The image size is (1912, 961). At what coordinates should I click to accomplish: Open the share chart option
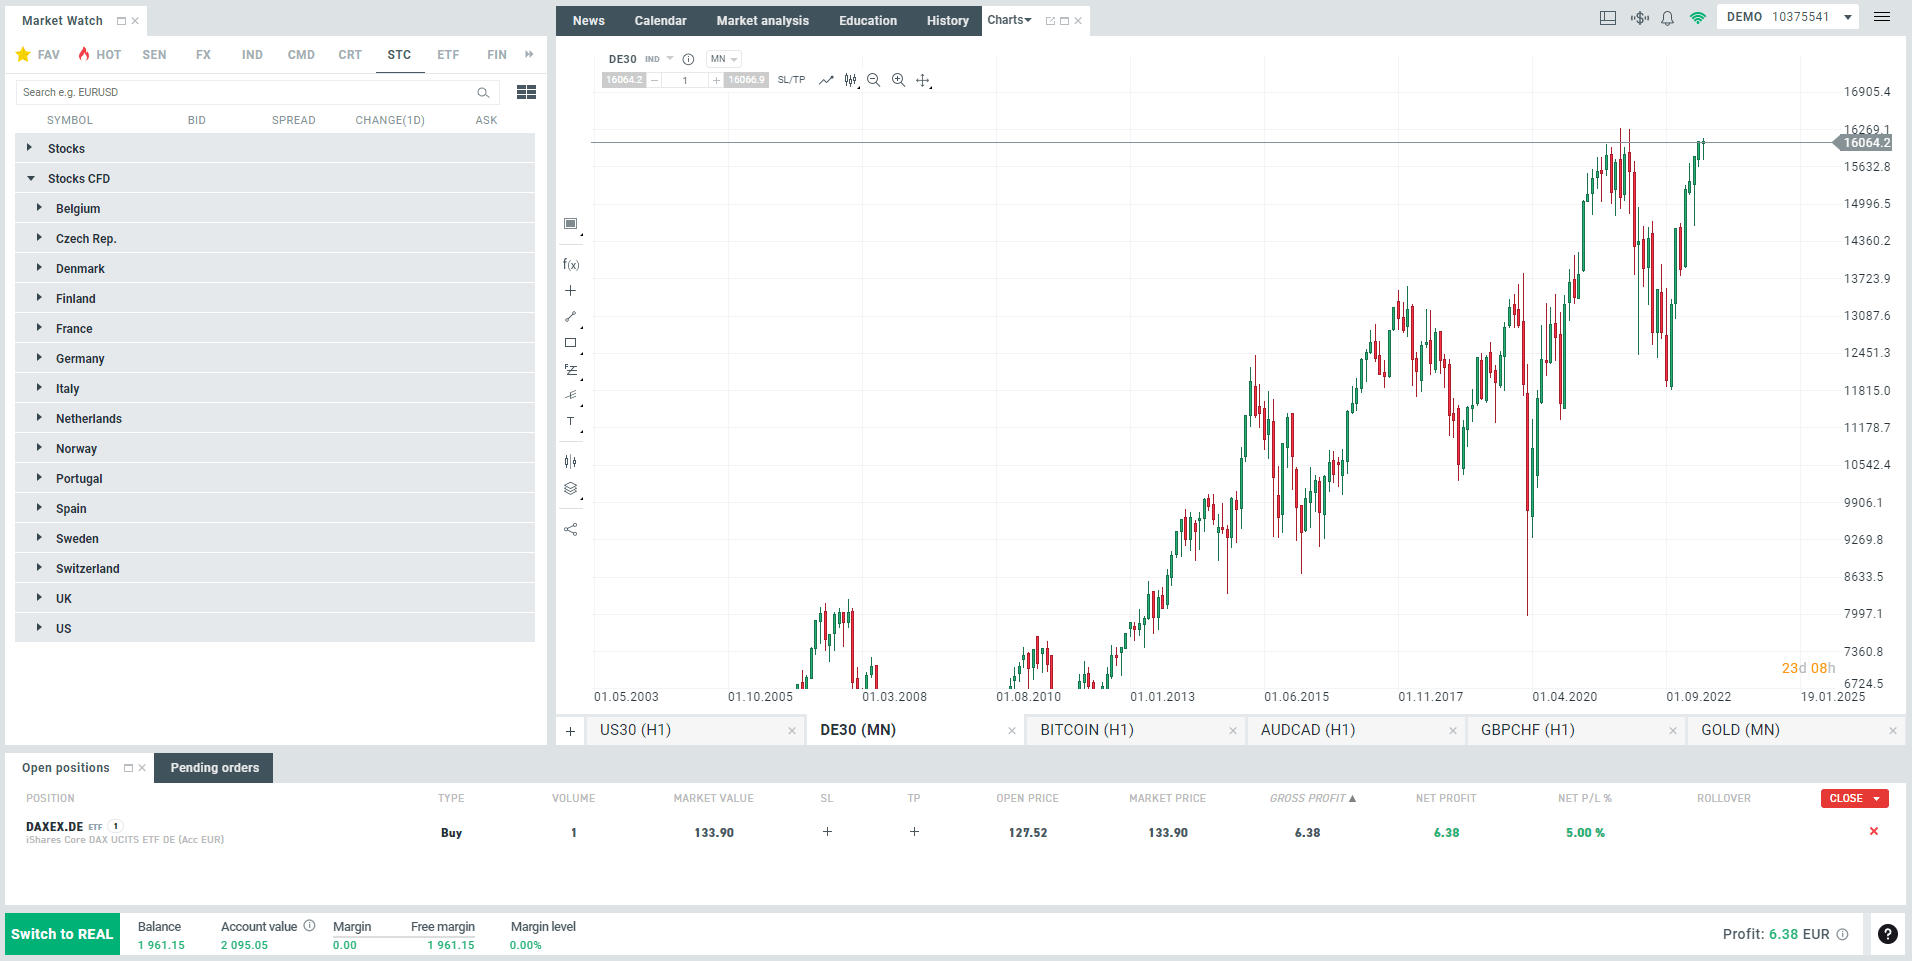pos(571,528)
